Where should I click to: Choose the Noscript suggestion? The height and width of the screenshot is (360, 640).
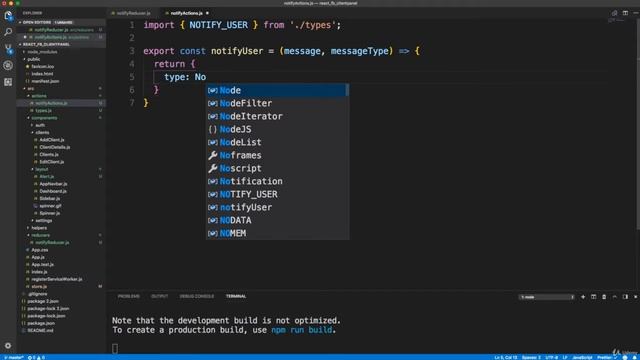[277, 168]
